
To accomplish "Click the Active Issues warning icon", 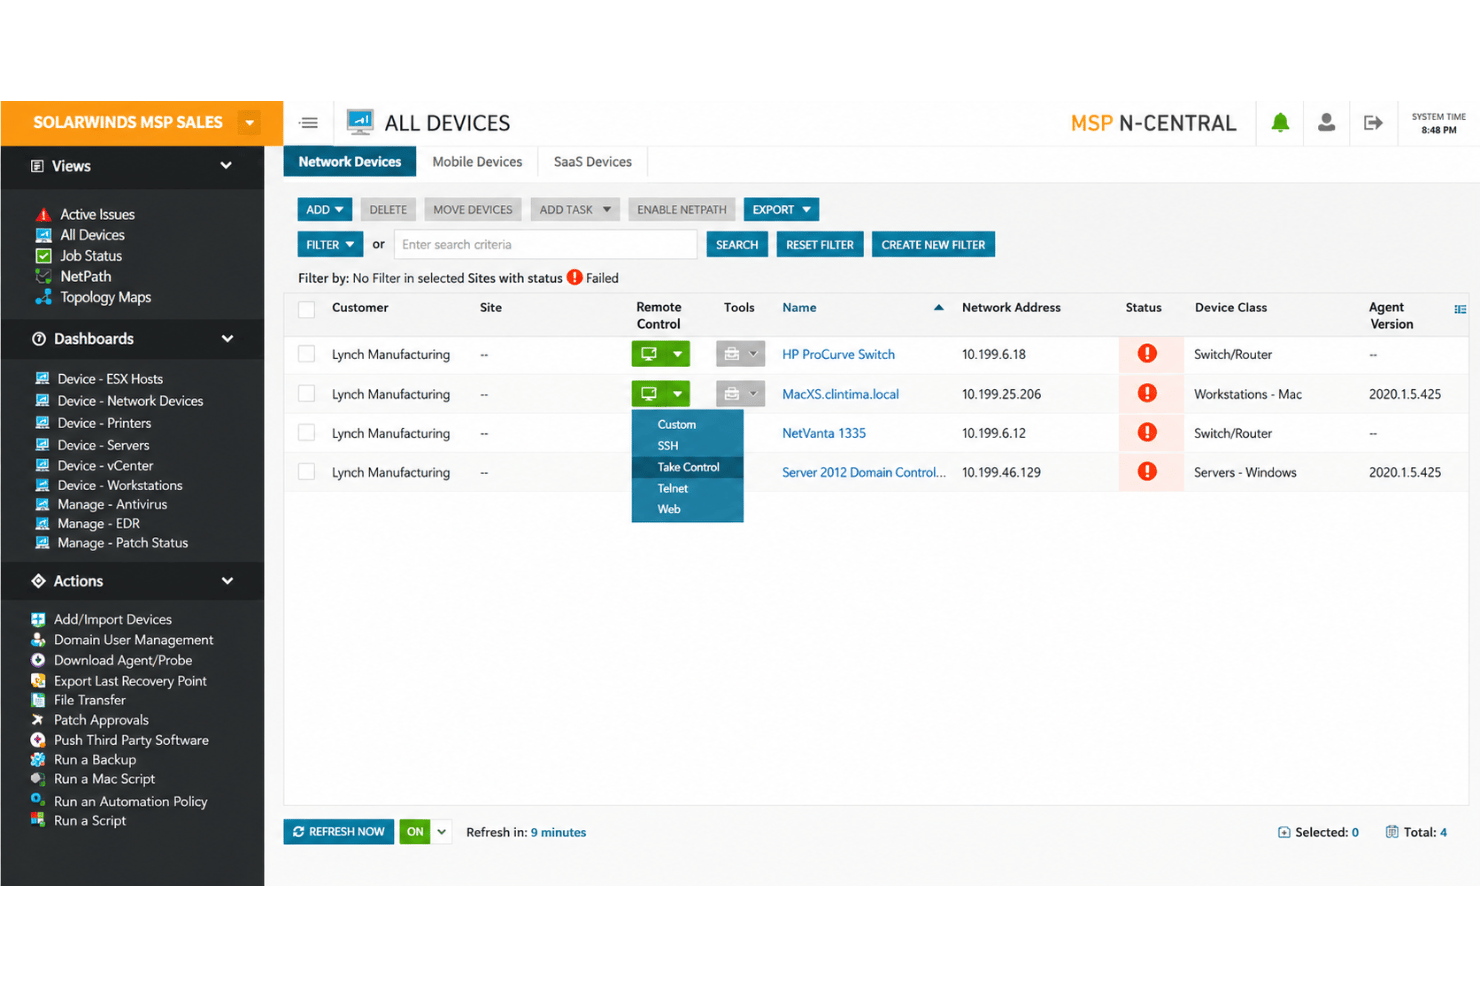I will (x=43, y=214).
